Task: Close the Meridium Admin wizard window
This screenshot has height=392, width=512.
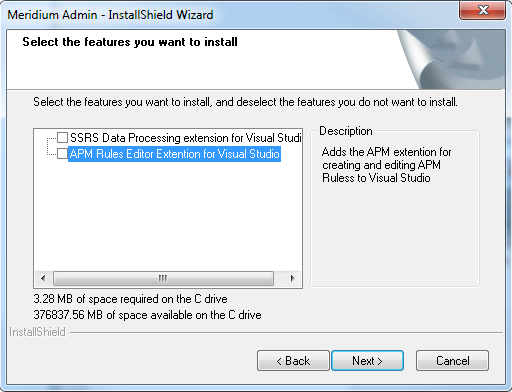Action: 482,10
